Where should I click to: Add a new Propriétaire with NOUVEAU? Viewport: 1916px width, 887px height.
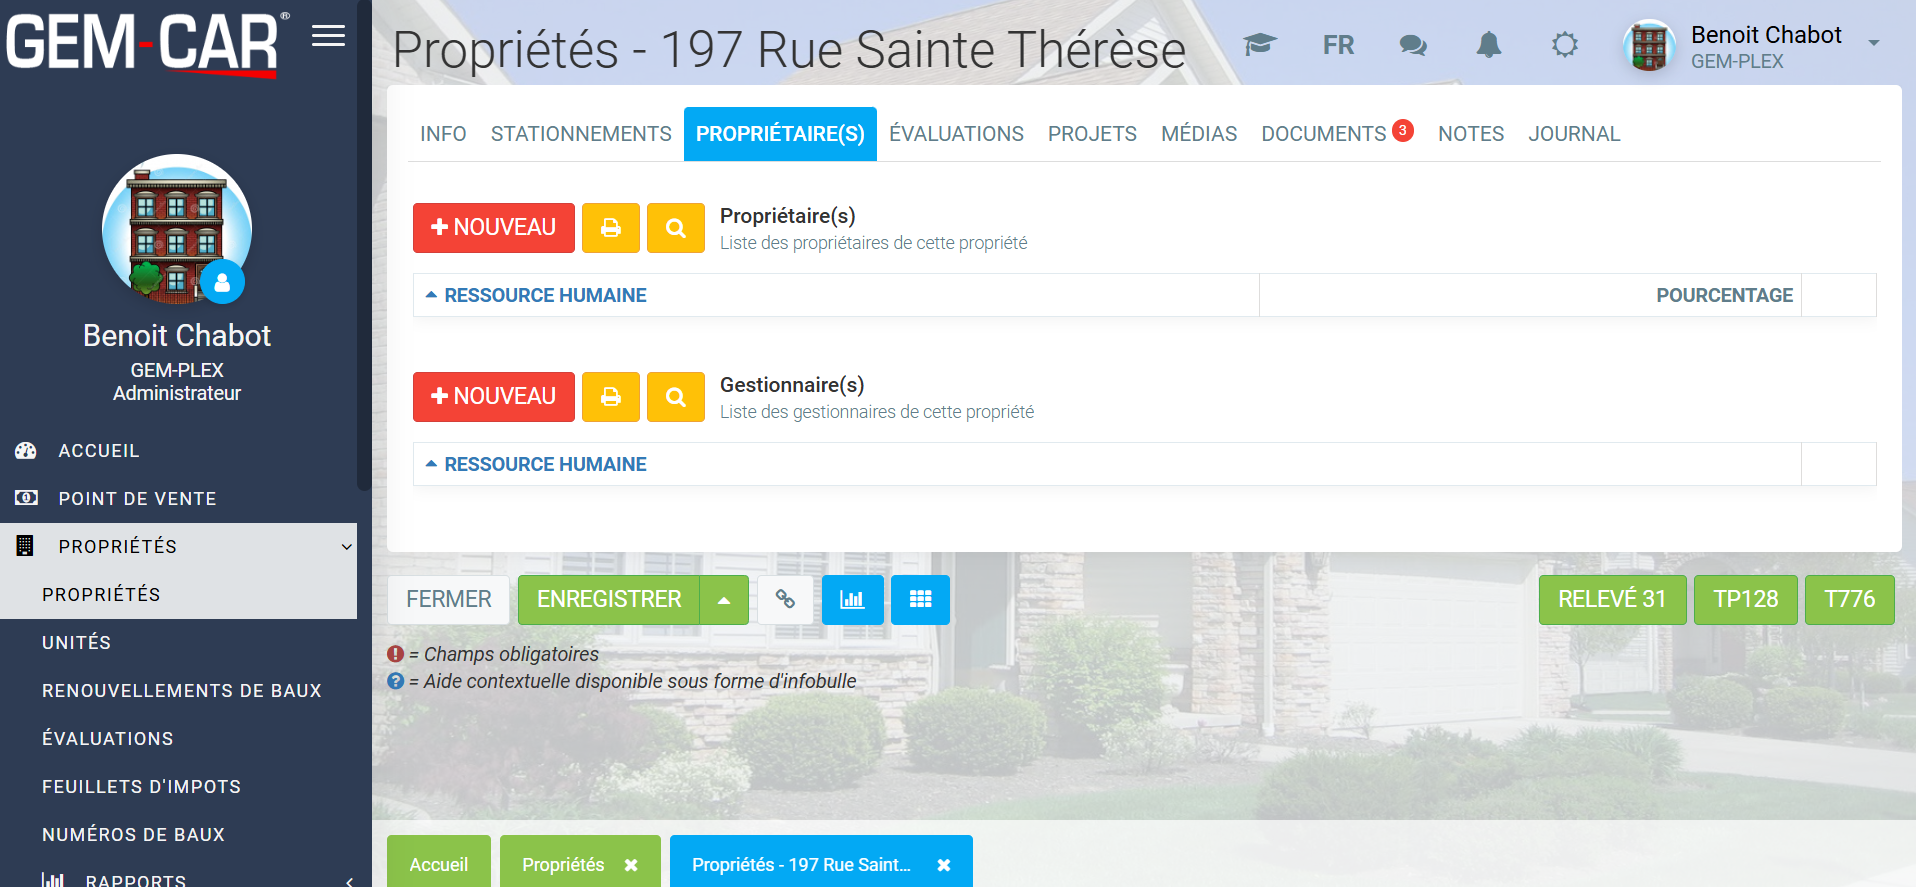click(x=493, y=228)
